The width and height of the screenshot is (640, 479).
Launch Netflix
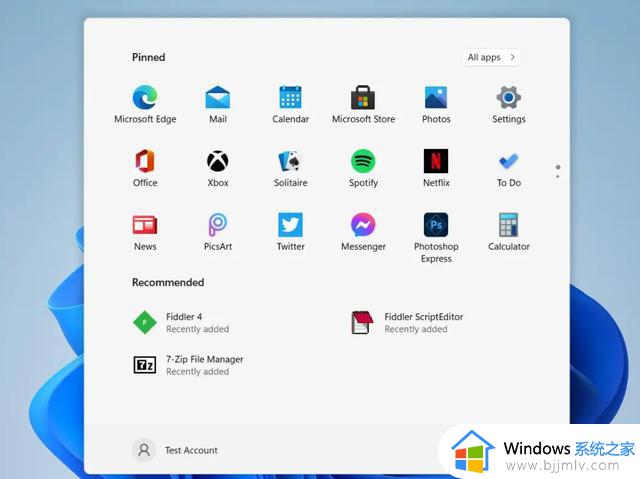point(436,168)
